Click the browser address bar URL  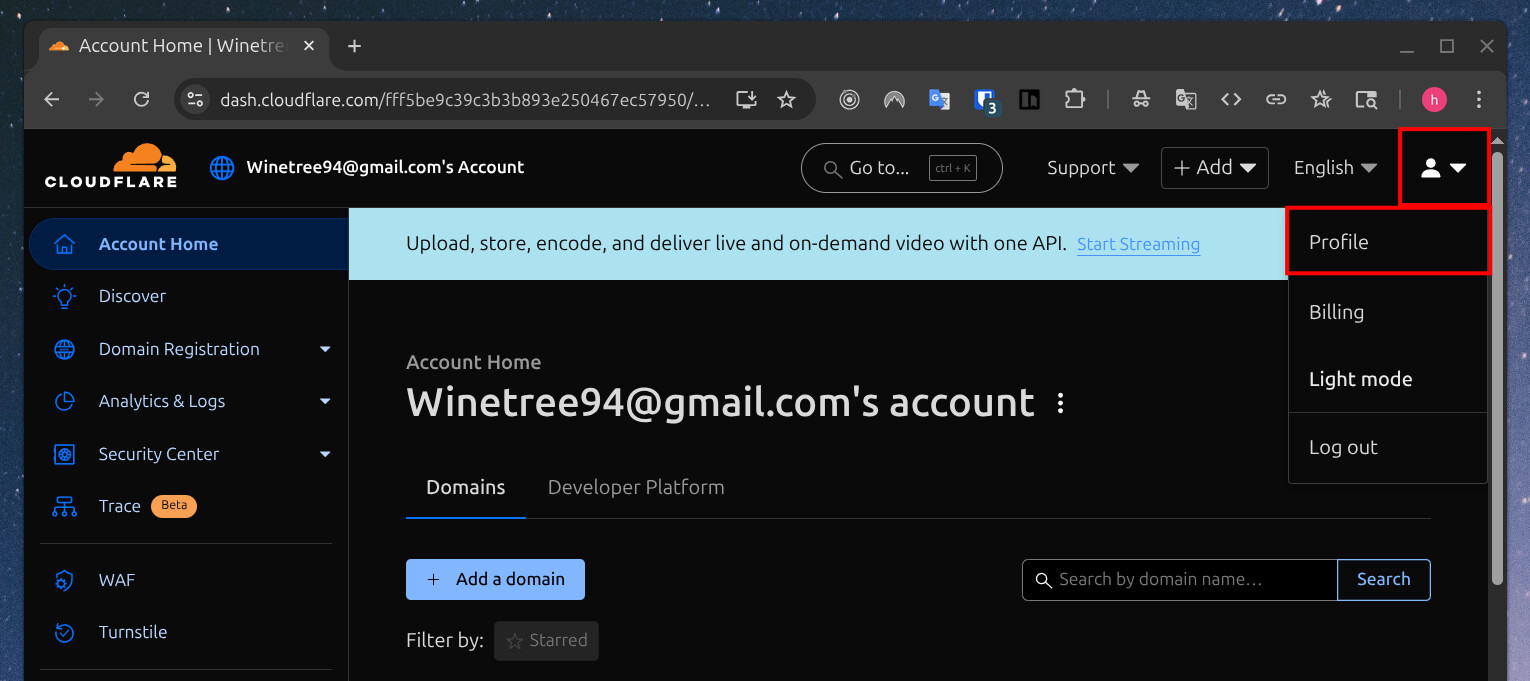tap(465, 99)
